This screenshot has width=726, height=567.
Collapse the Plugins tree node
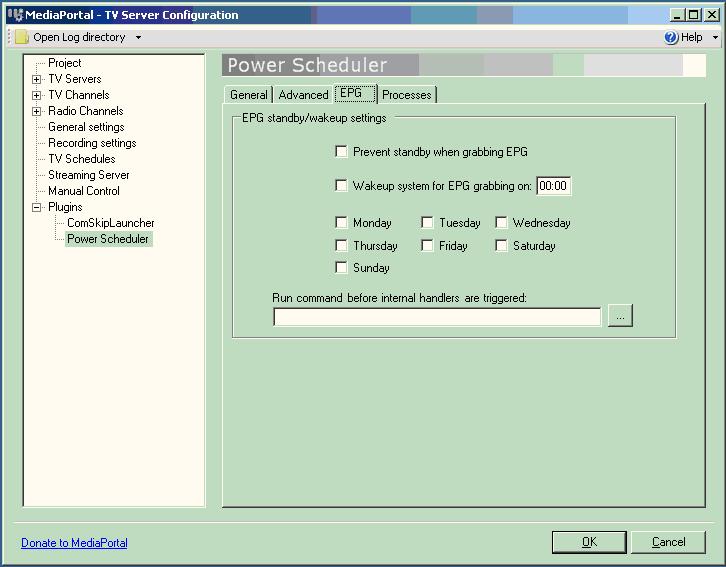tap(37, 207)
